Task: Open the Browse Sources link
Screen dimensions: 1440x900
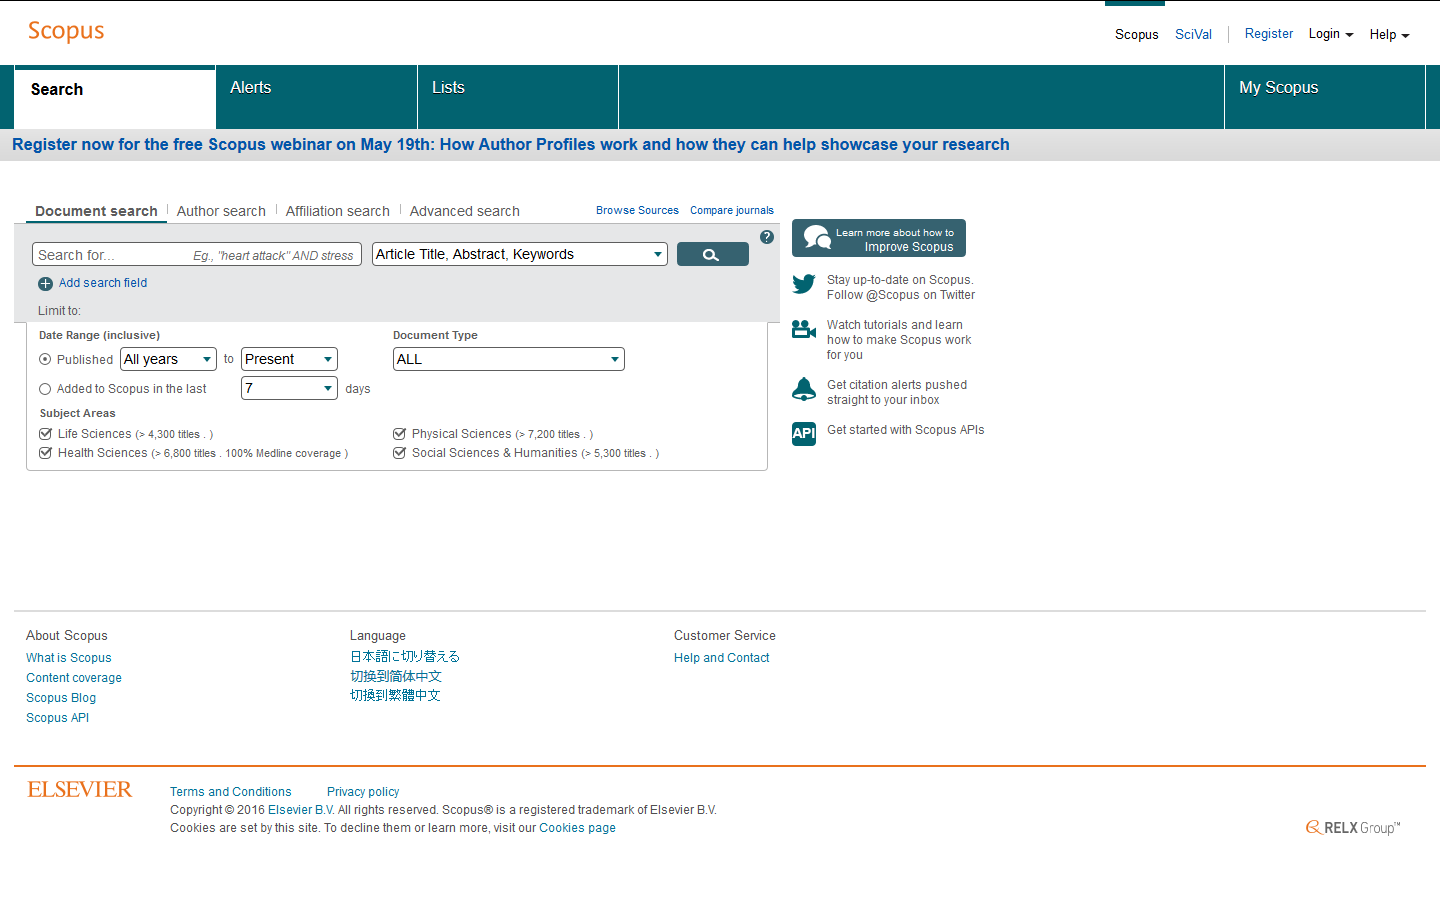Action: tap(637, 210)
